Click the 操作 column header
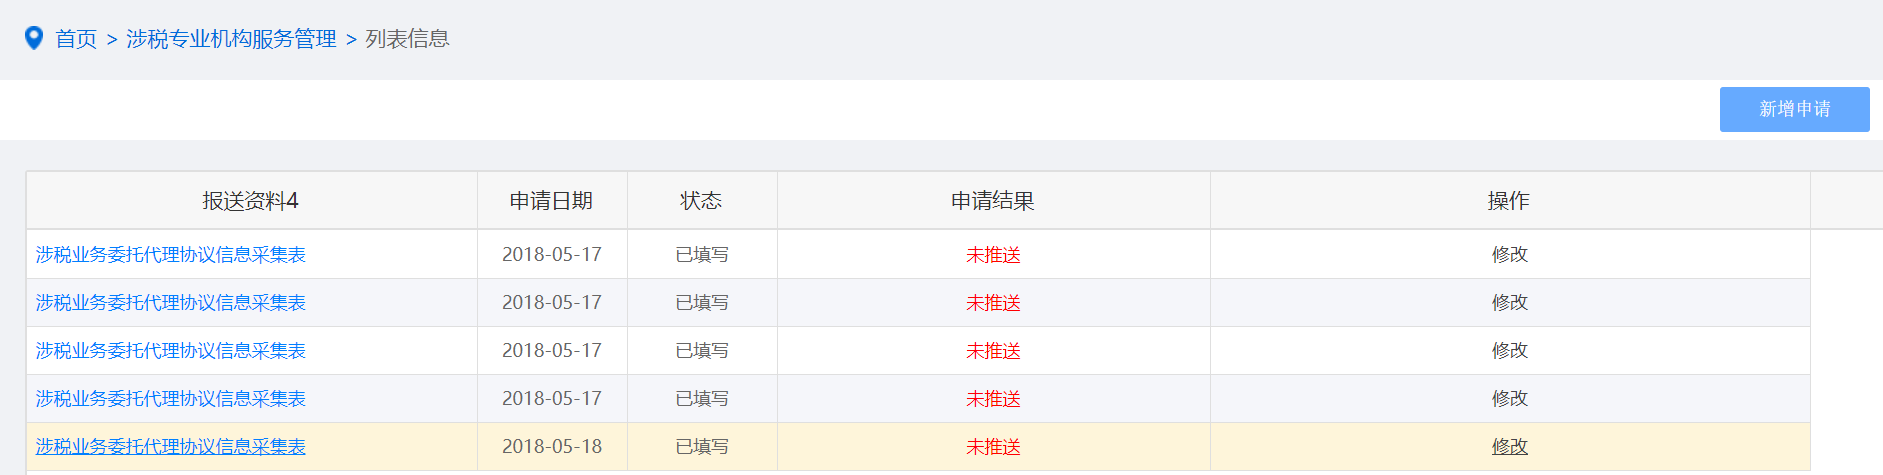 pyautogui.click(x=1509, y=201)
